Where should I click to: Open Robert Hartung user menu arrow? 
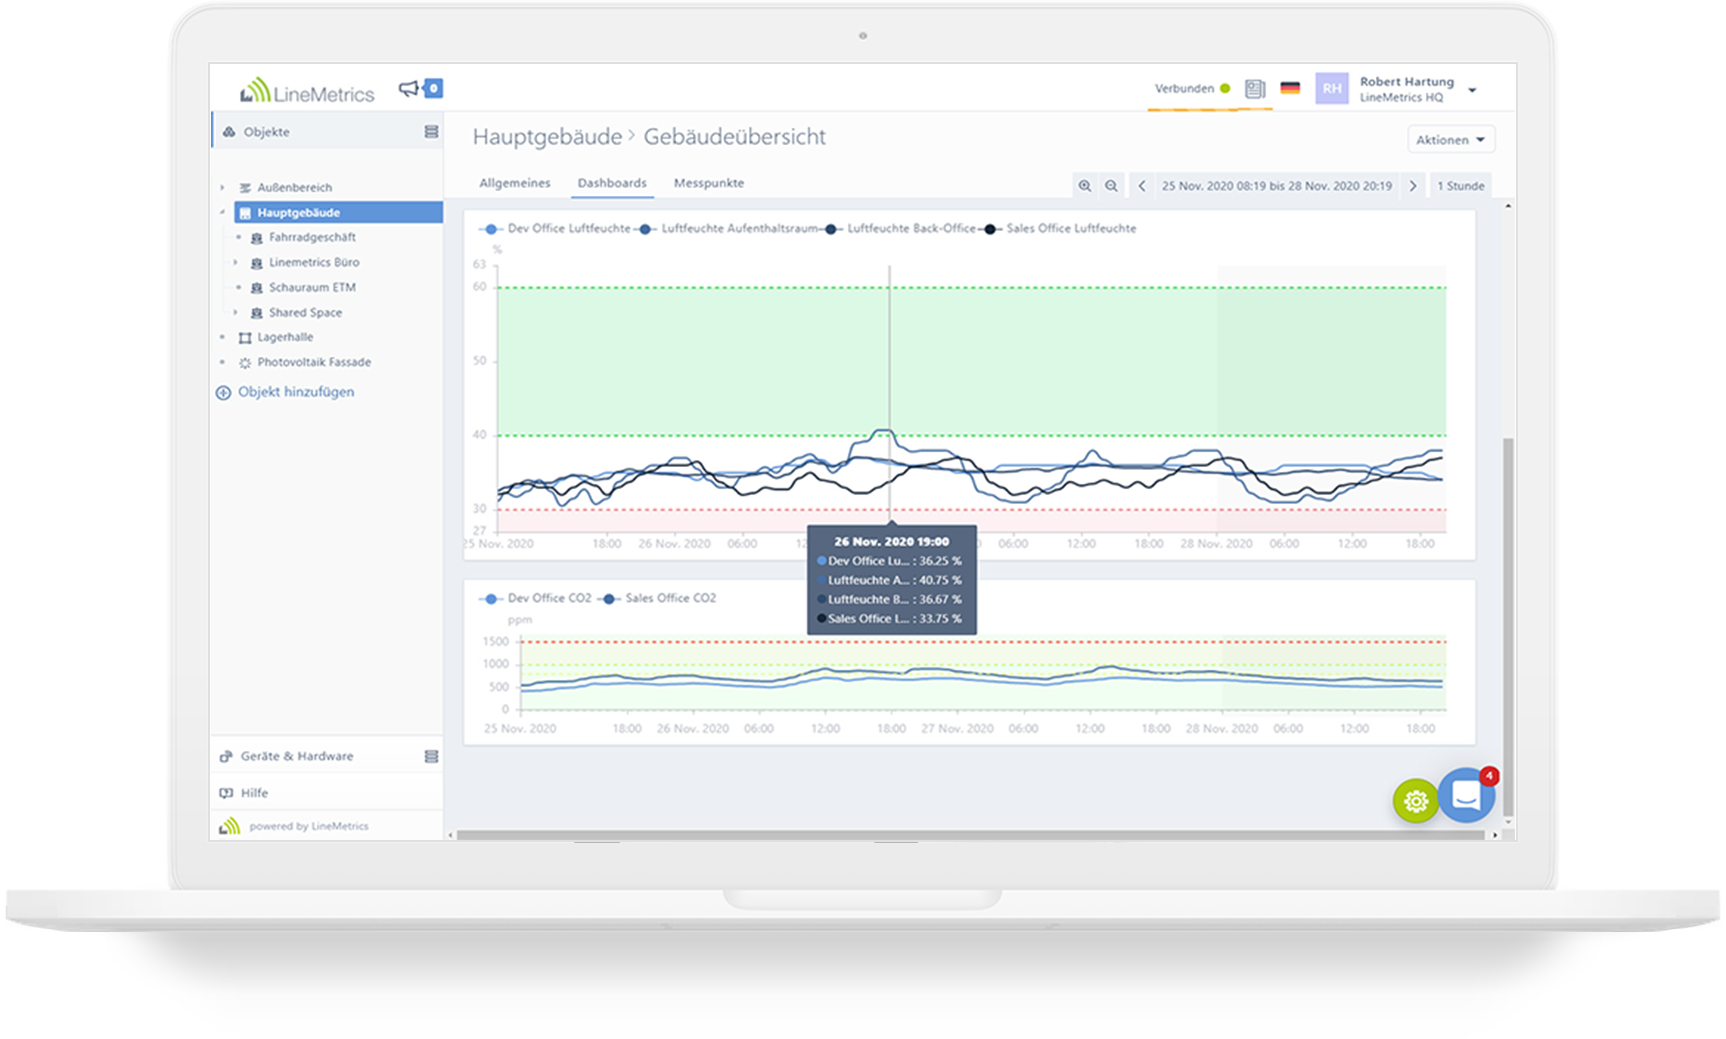(x=1472, y=90)
